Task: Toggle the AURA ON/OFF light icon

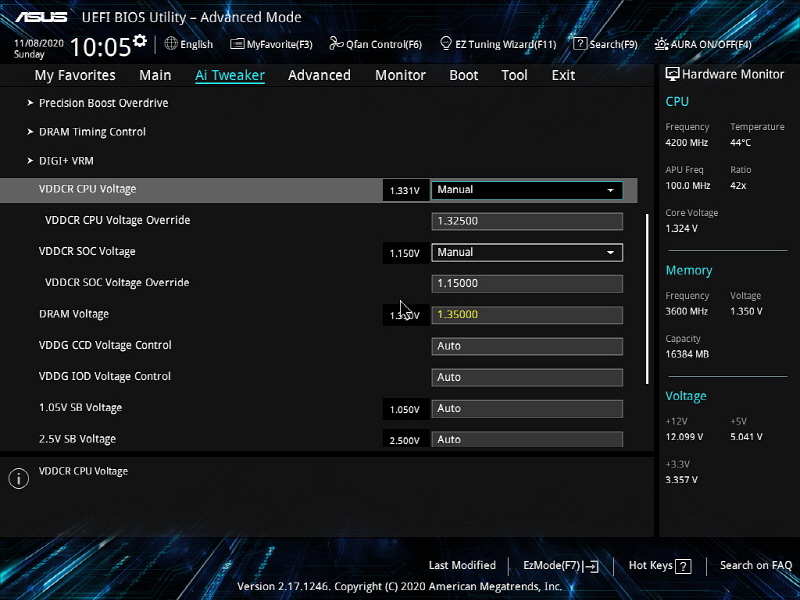Action: coord(661,44)
